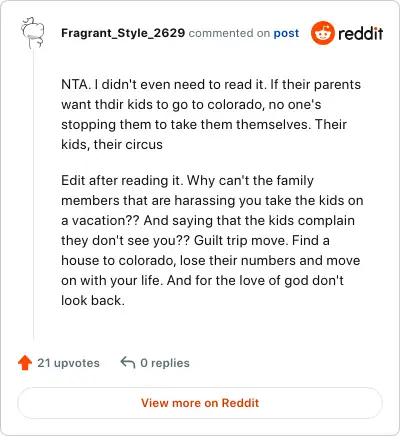400x436 pixels.
Task: Click the commenter's Snoo avatar icon
Action: [32, 33]
